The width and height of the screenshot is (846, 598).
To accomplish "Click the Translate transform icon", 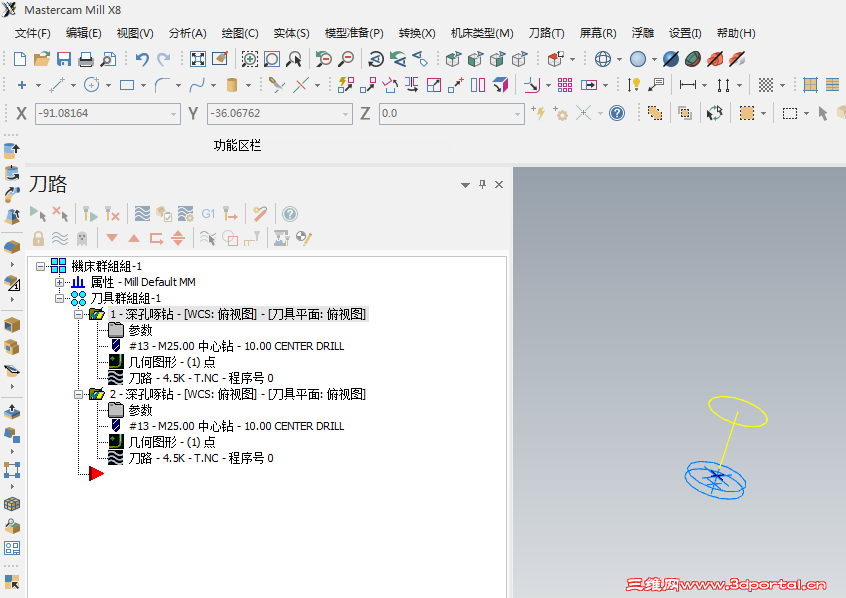I will tap(368, 85).
